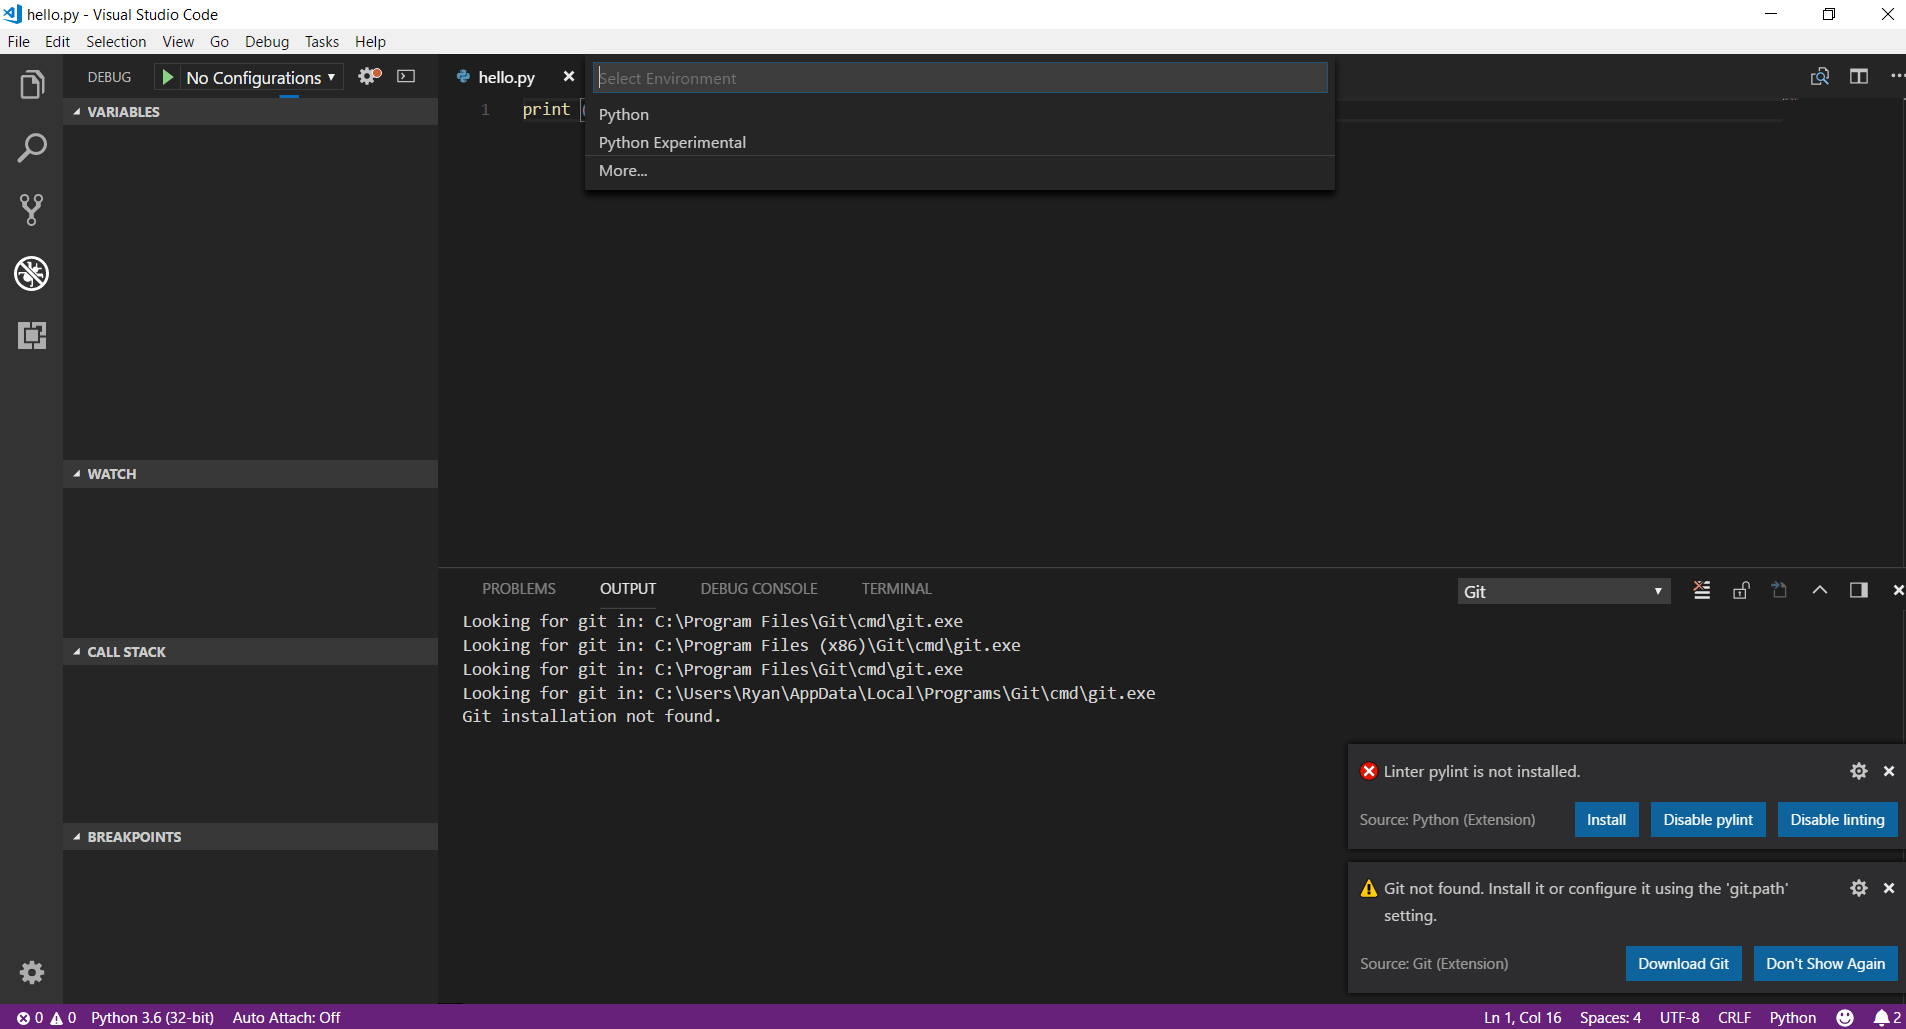
Task: Toggle output scroll lock
Action: pos(1741,590)
